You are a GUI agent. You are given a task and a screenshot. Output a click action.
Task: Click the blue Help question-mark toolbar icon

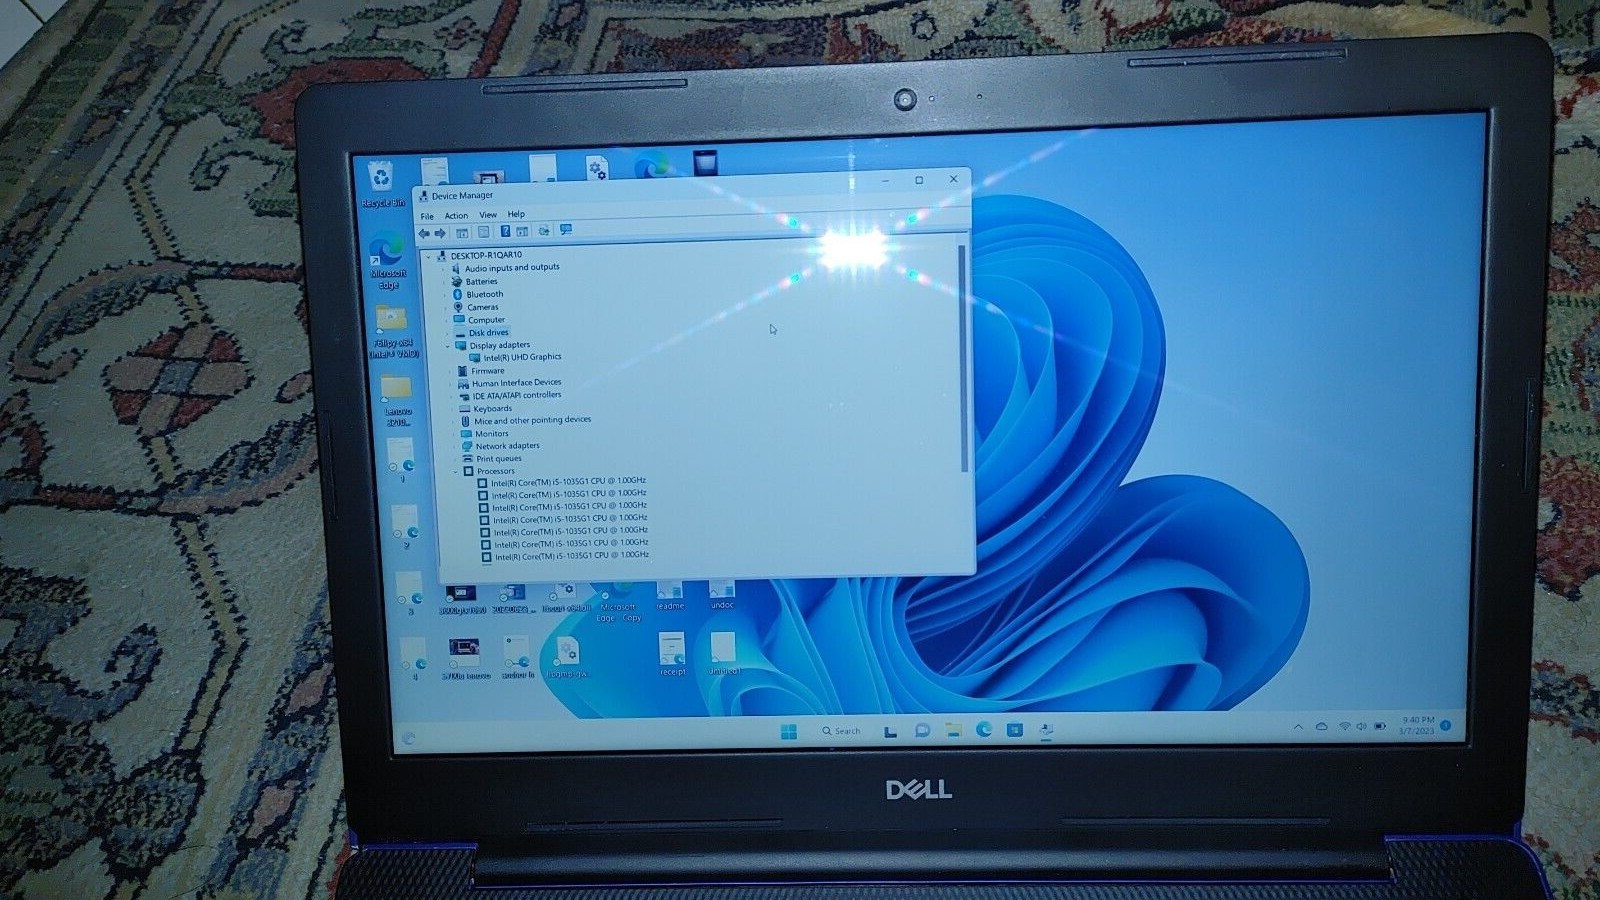pos(505,231)
